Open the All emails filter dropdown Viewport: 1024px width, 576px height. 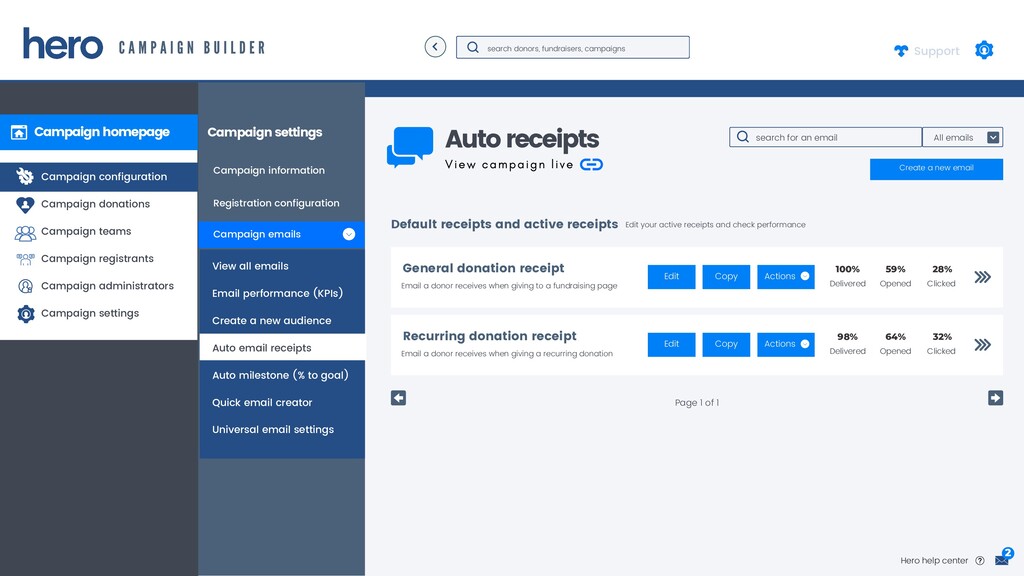click(x=963, y=137)
